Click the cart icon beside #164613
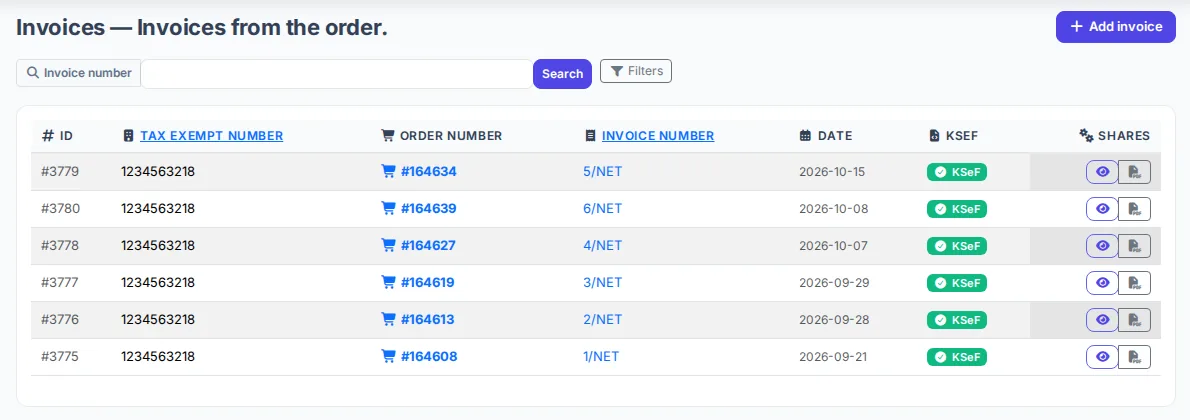This screenshot has width=1190, height=420. point(388,320)
